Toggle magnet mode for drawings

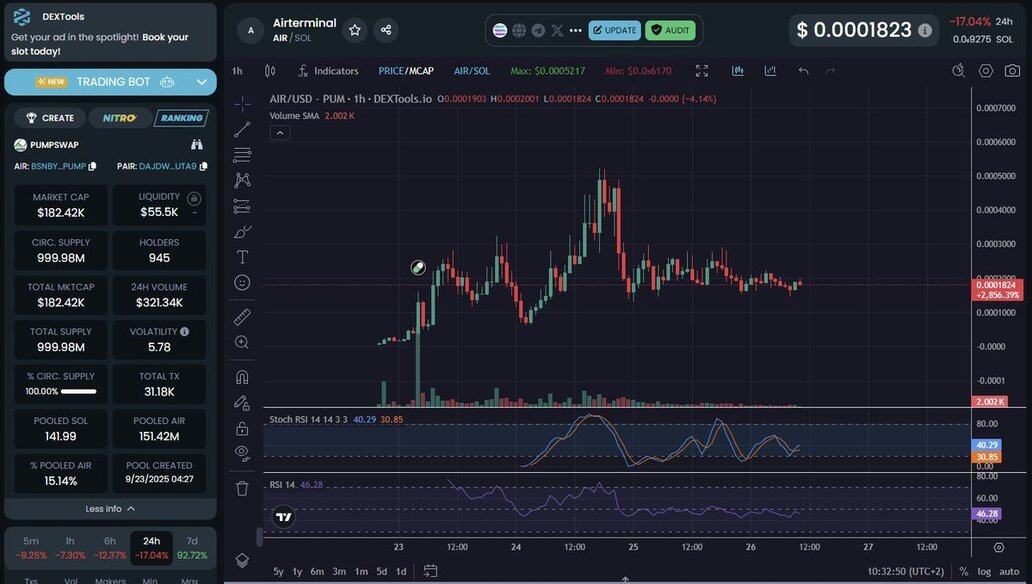click(242, 377)
